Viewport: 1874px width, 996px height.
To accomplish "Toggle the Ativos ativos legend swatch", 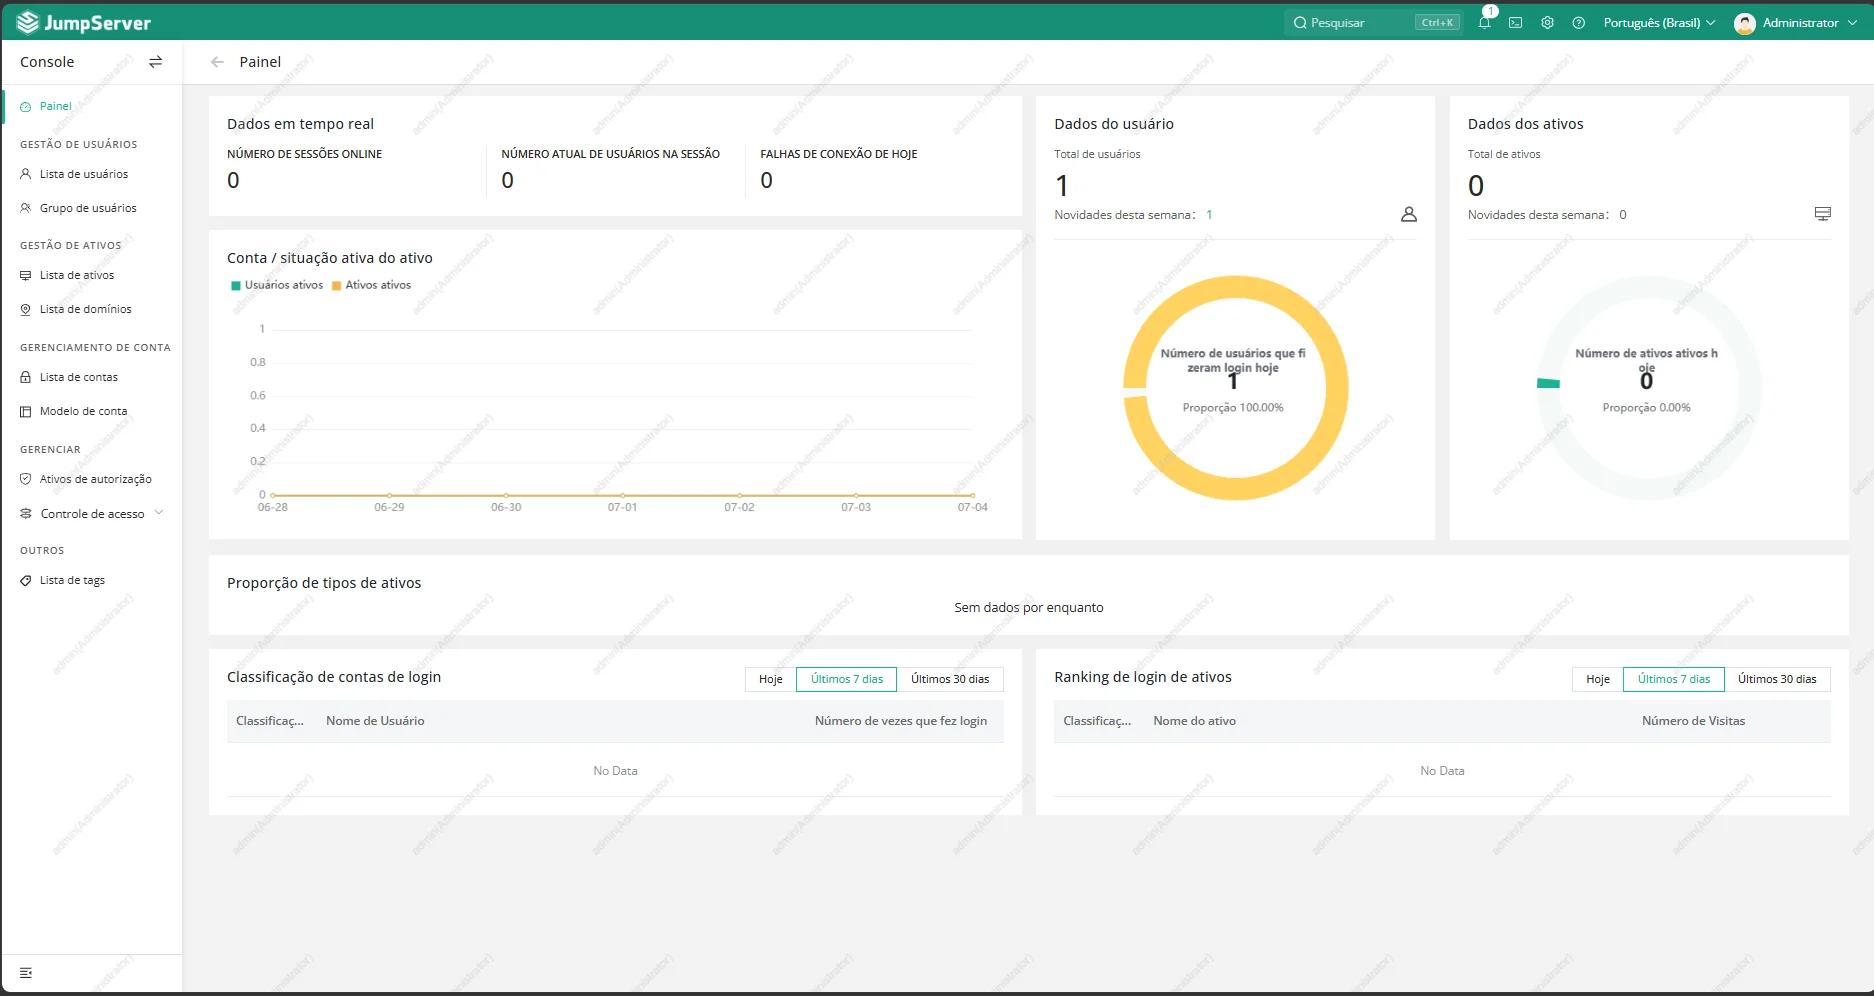I will (x=337, y=286).
